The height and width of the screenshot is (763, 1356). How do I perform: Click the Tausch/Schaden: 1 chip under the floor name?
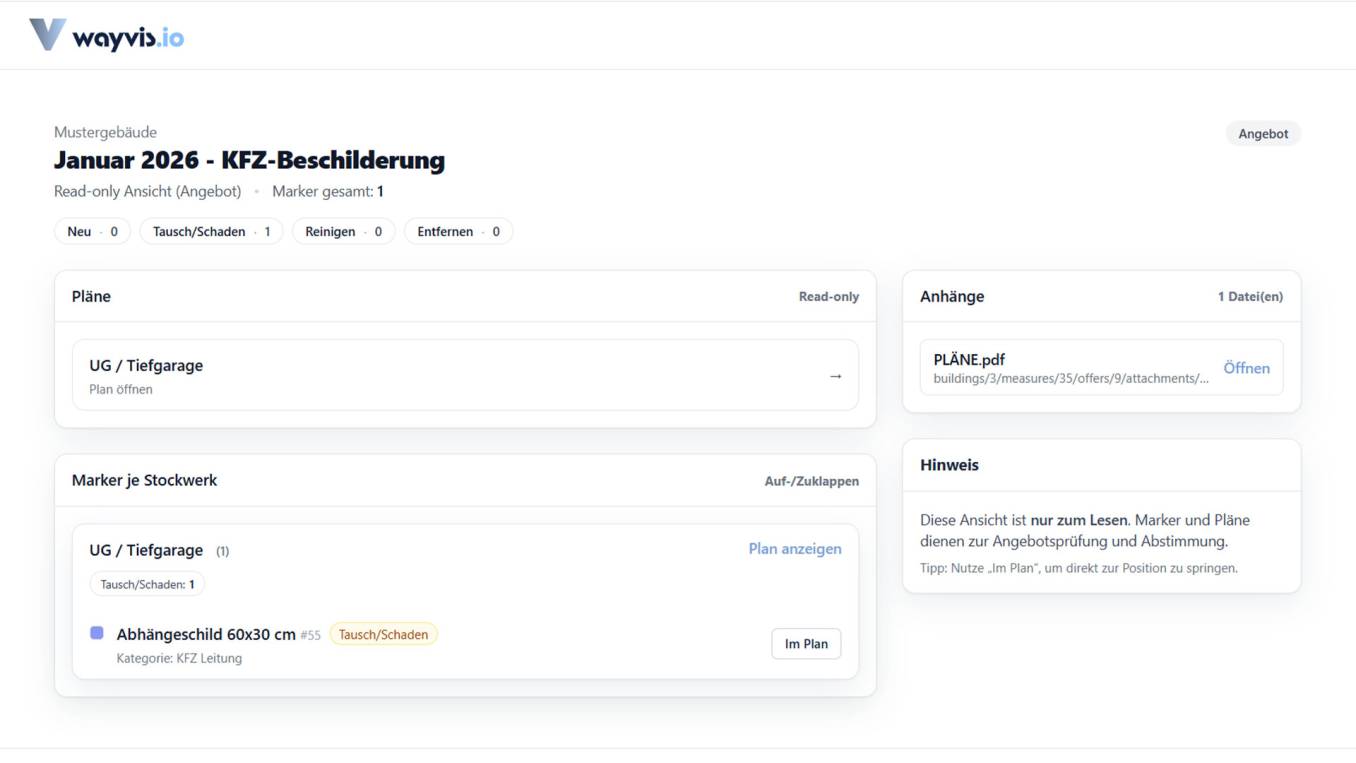point(147,584)
